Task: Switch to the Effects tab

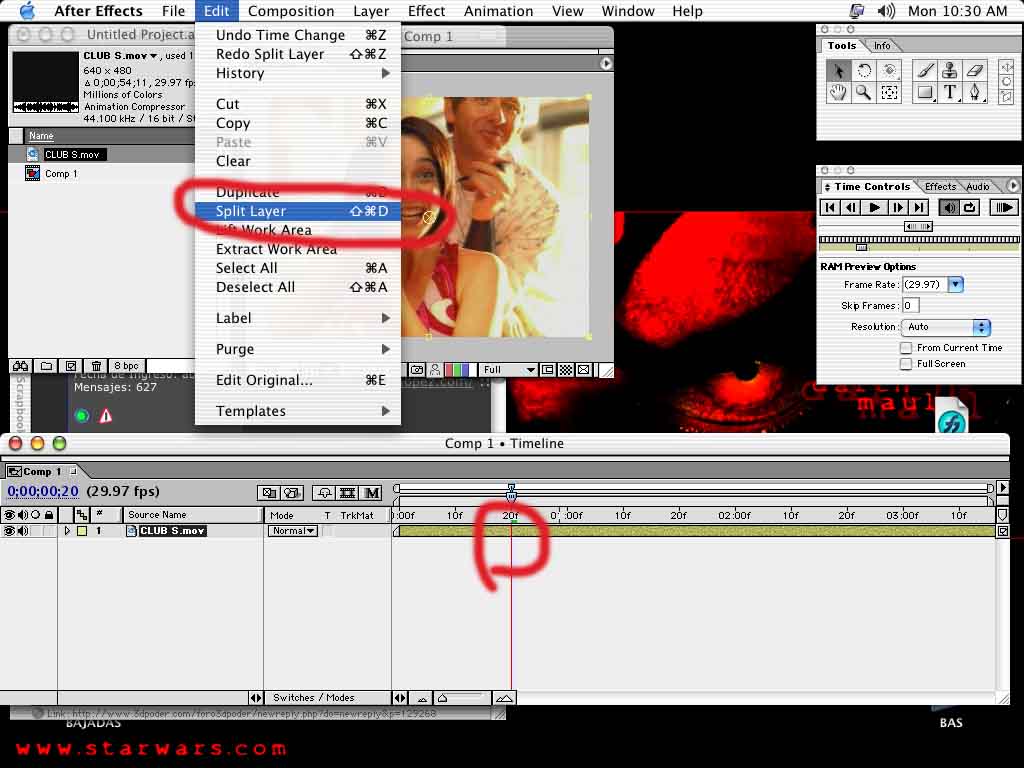Action: click(x=940, y=187)
